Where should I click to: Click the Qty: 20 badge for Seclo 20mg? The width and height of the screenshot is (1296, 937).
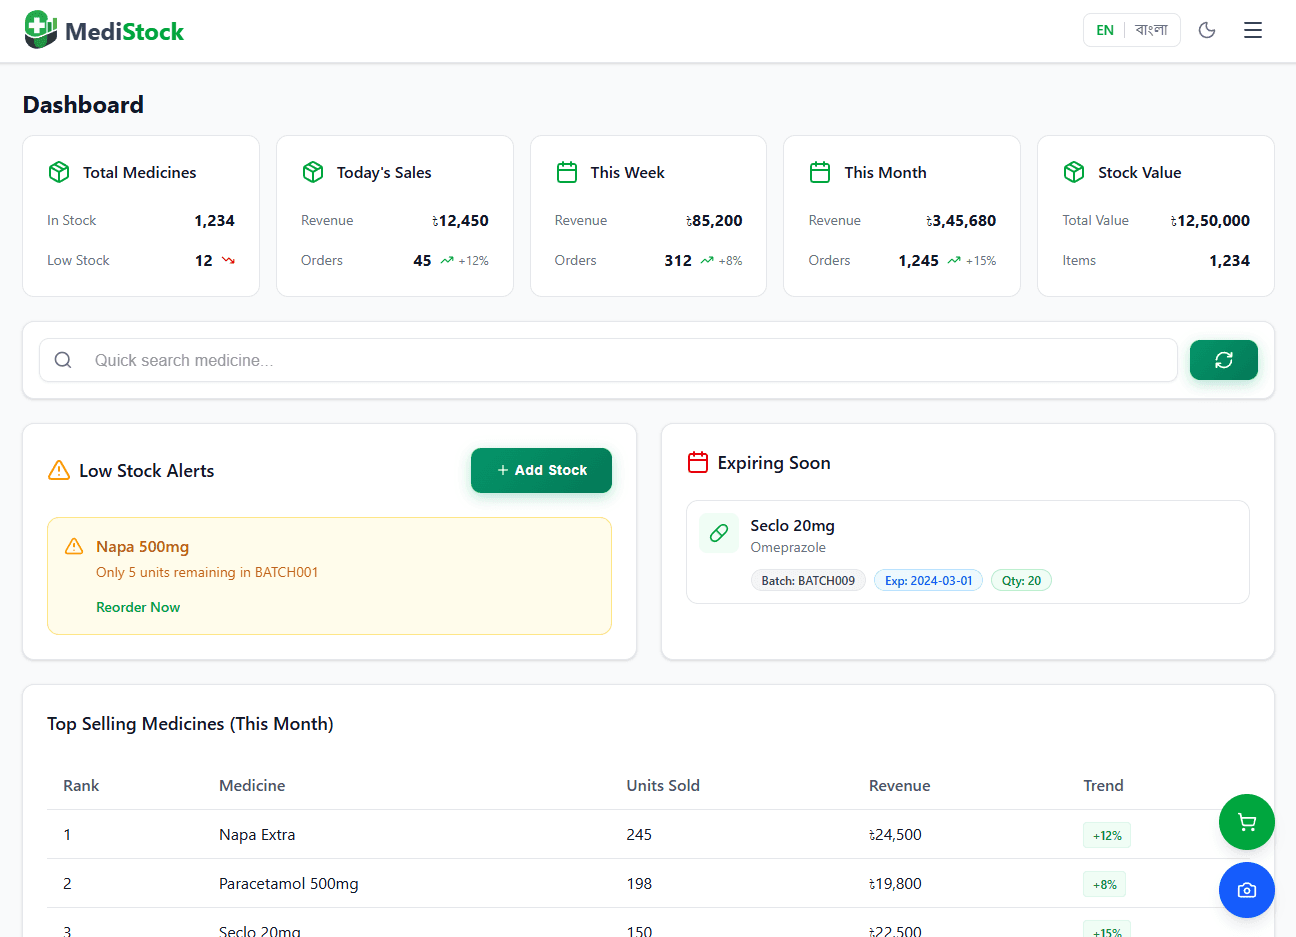(x=1021, y=580)
